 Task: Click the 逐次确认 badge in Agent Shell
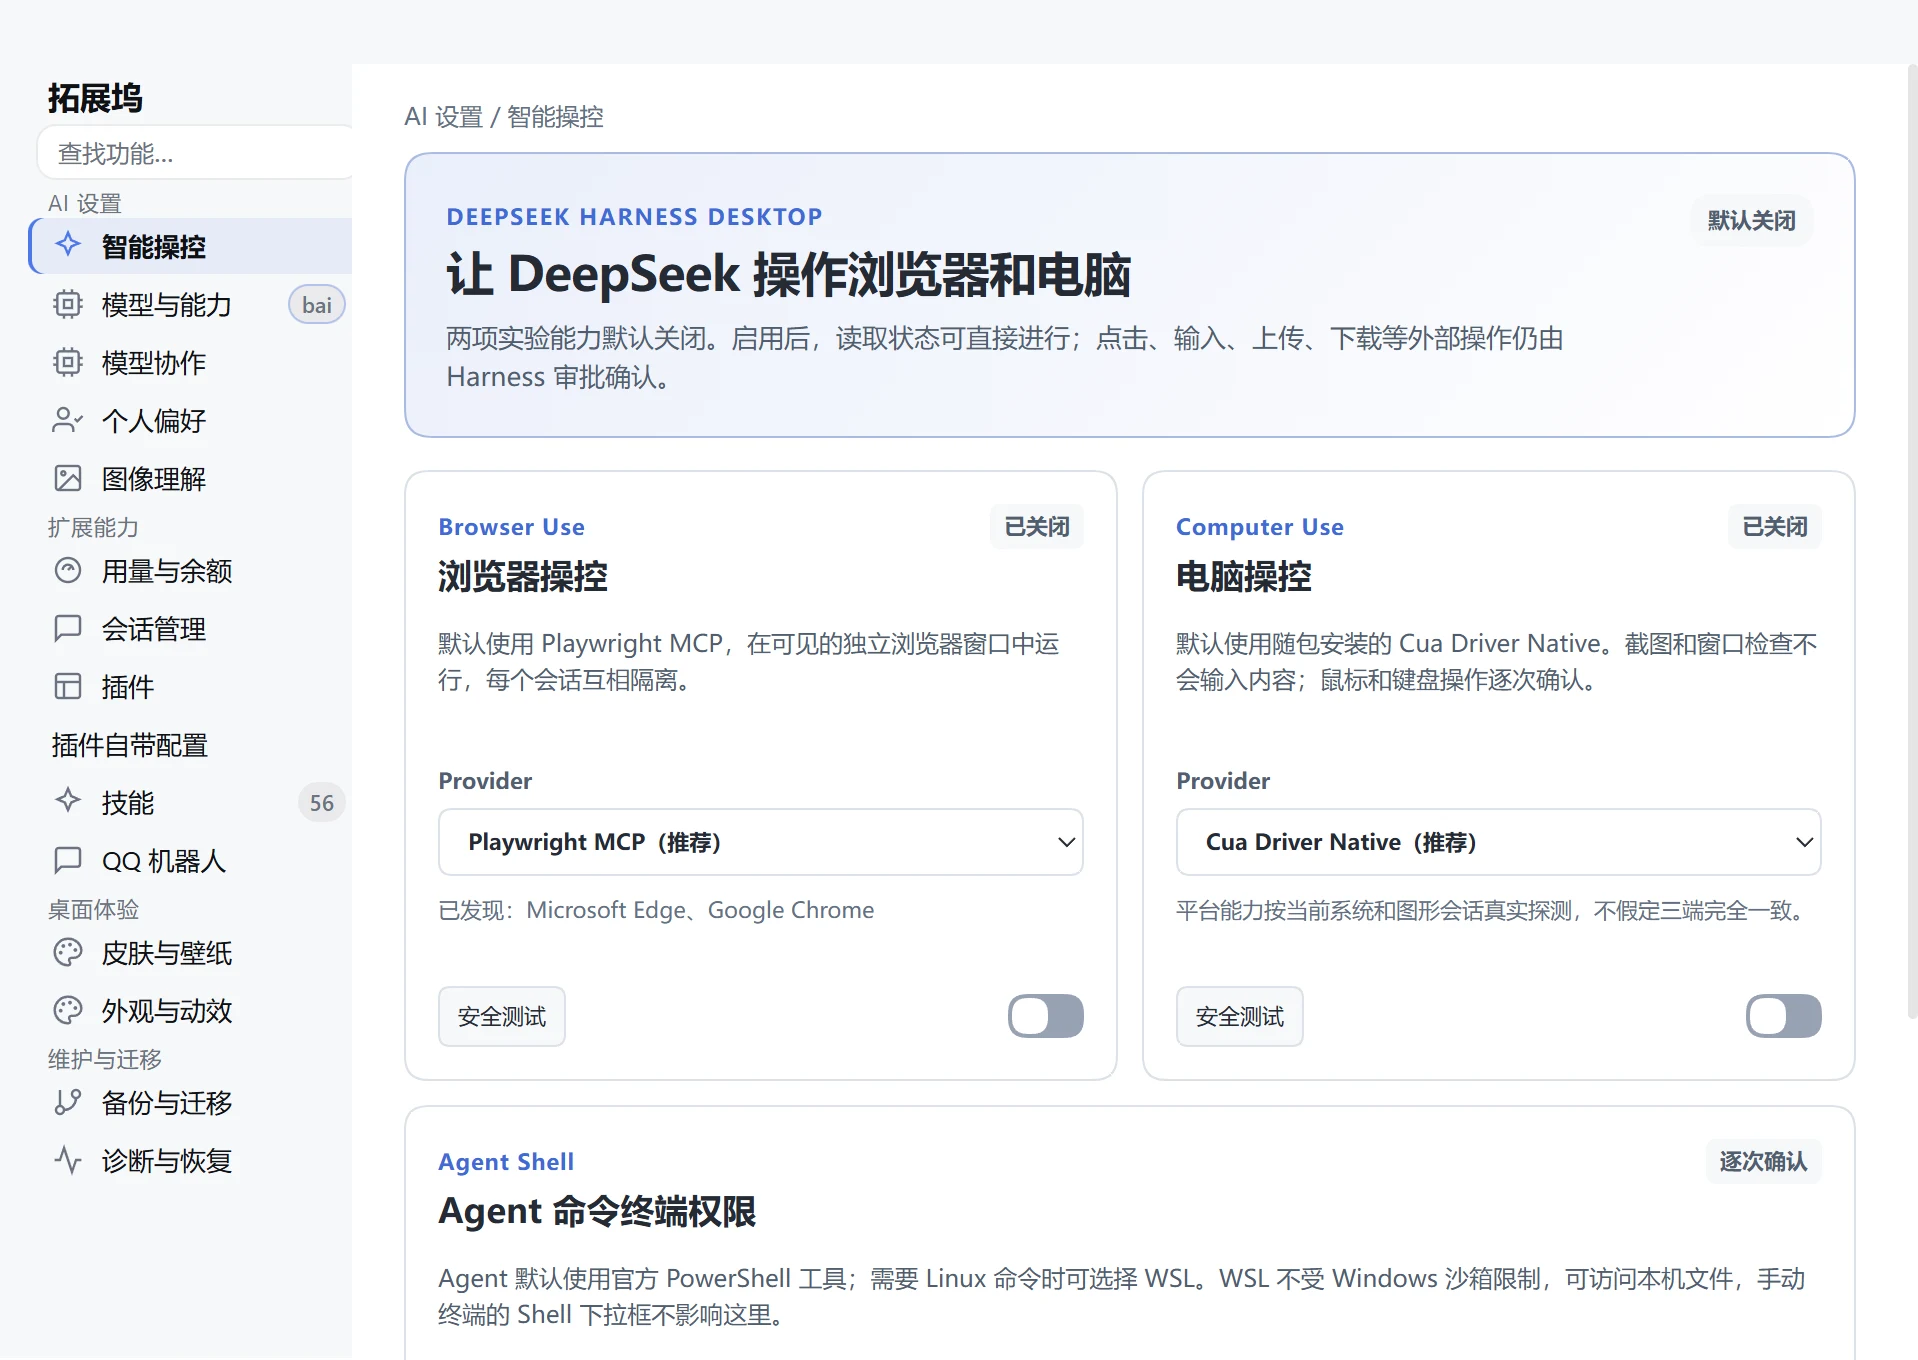(x=1763, y=1161)
